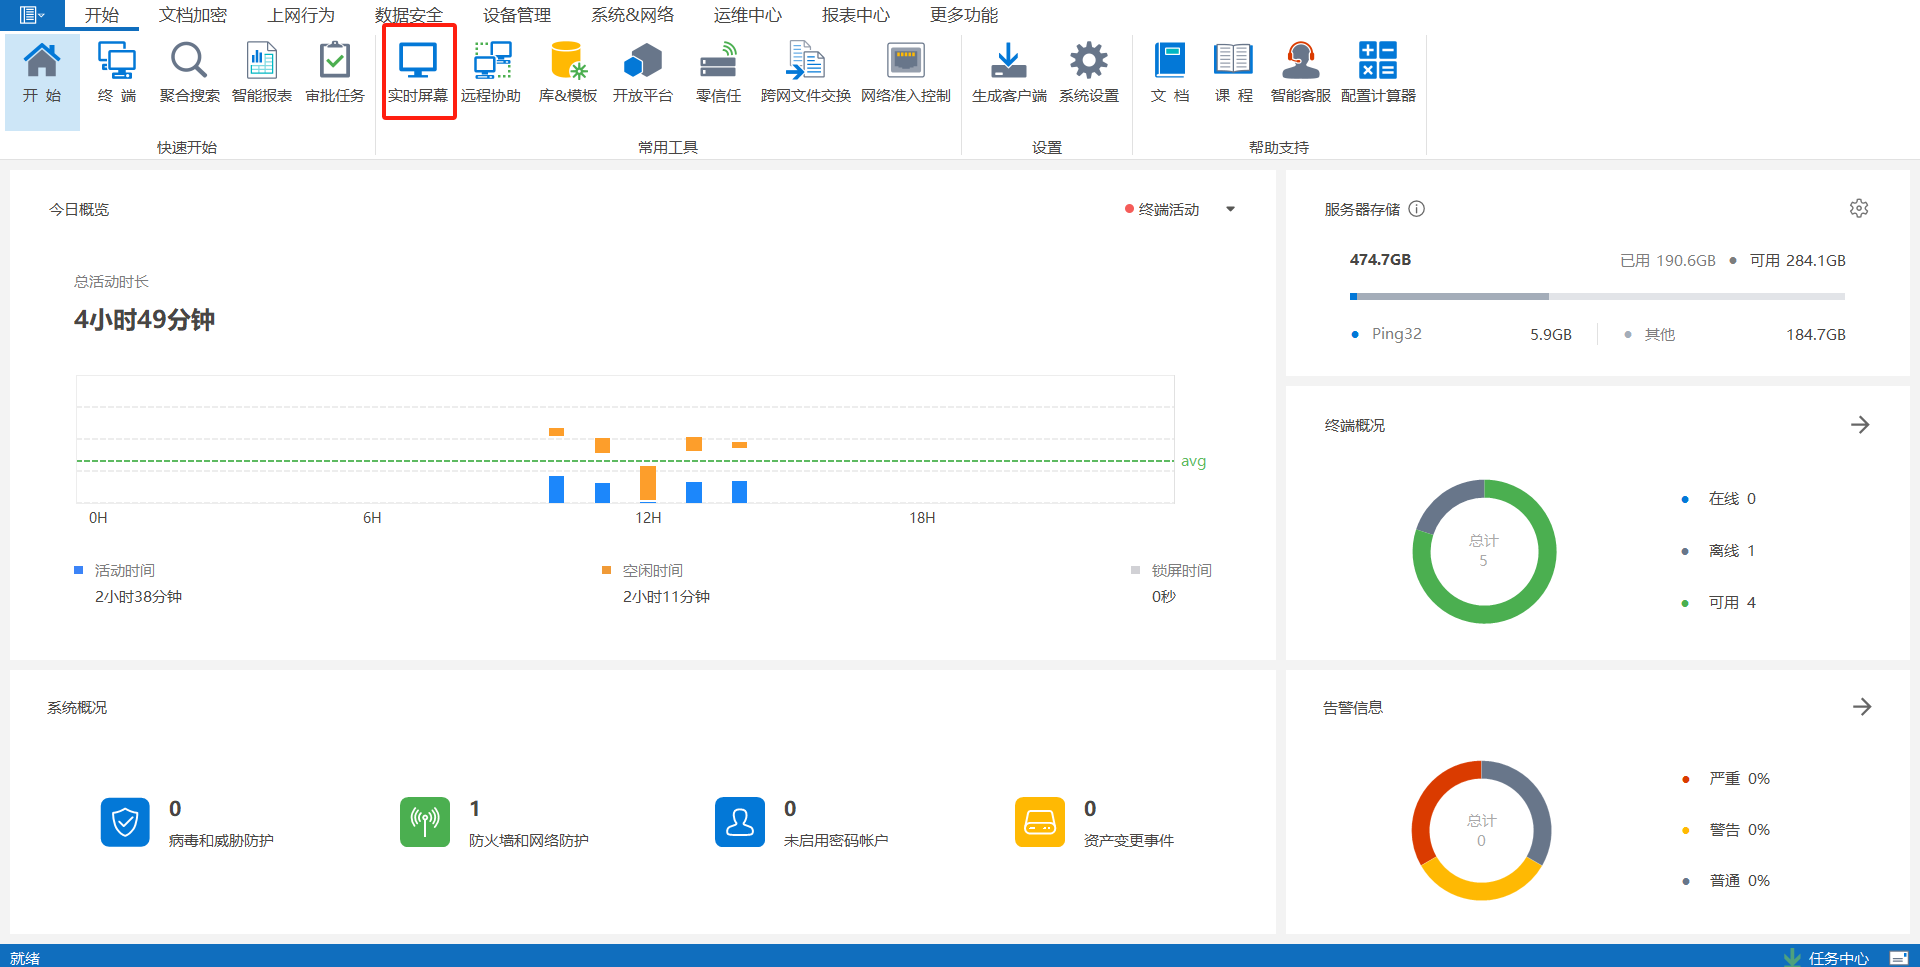Image resolution: width=1920 pixels, height=967 pixels.
Task: Open the application menu button at top-left
Action: pos(31,15)
